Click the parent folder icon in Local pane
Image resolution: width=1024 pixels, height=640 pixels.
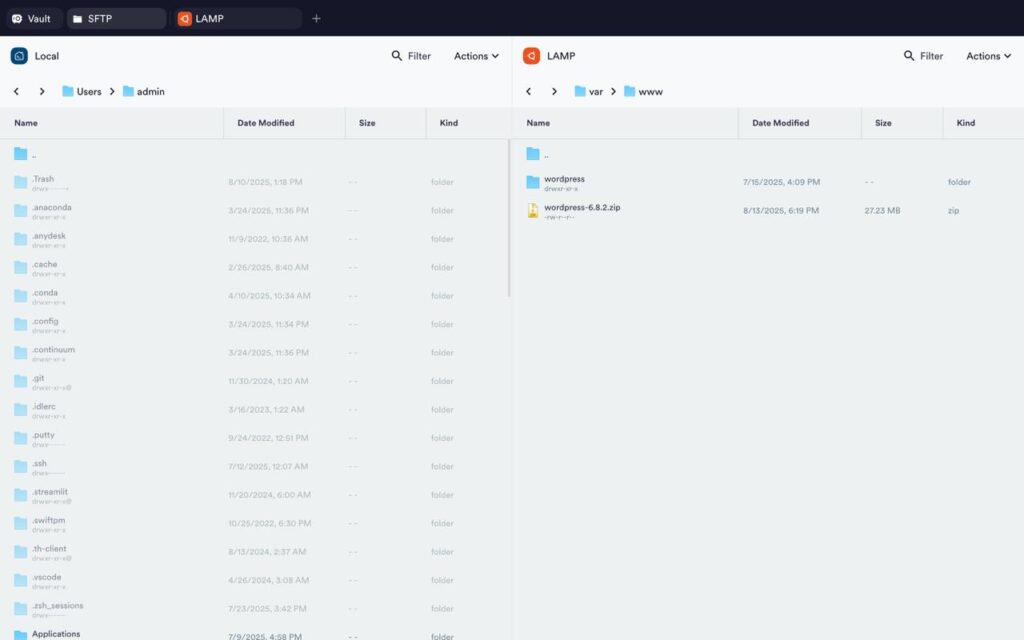[21, 153]
